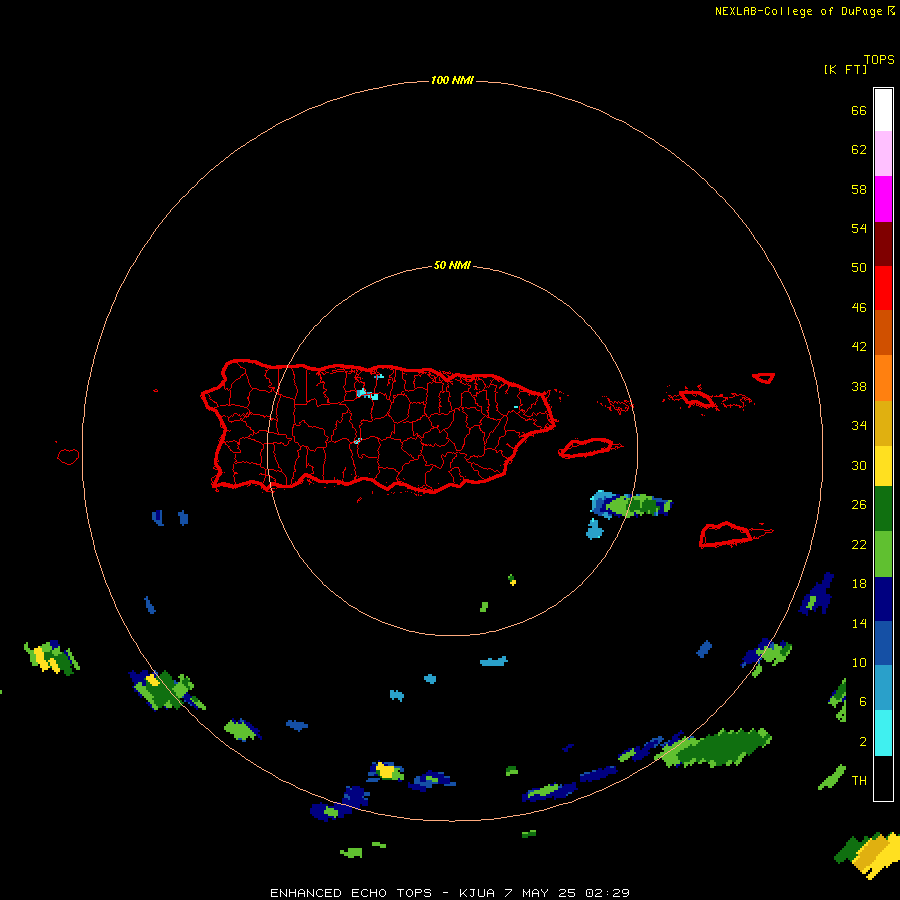Click the magenta 58 K FT legend swatch
The width and height of the screenshot is (900, 900).
883,199
